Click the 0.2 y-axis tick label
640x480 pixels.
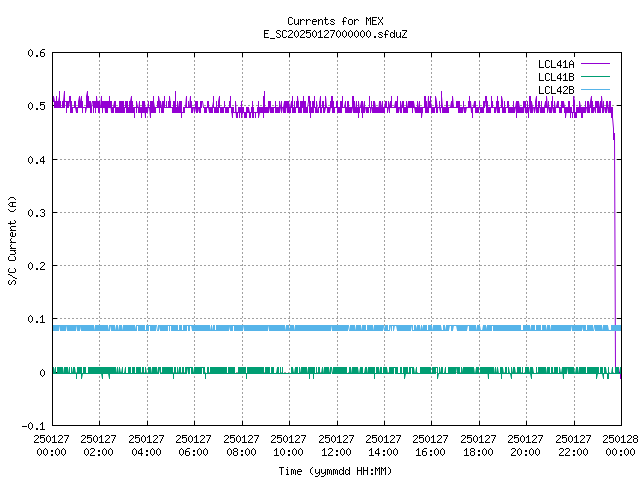click(36, 266)
